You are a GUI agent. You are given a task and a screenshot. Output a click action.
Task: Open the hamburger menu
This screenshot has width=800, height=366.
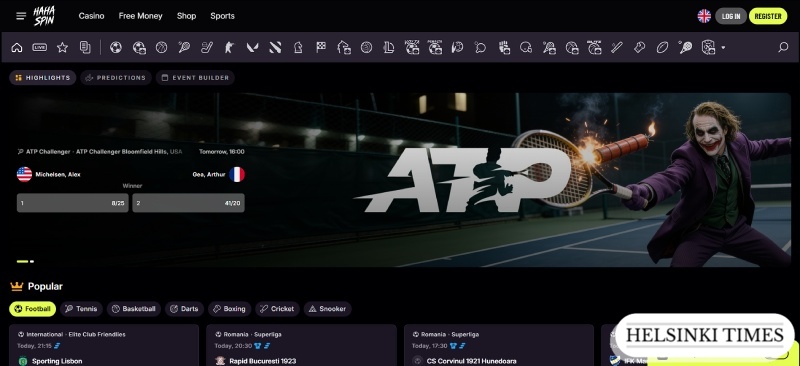tap(21, 16)
